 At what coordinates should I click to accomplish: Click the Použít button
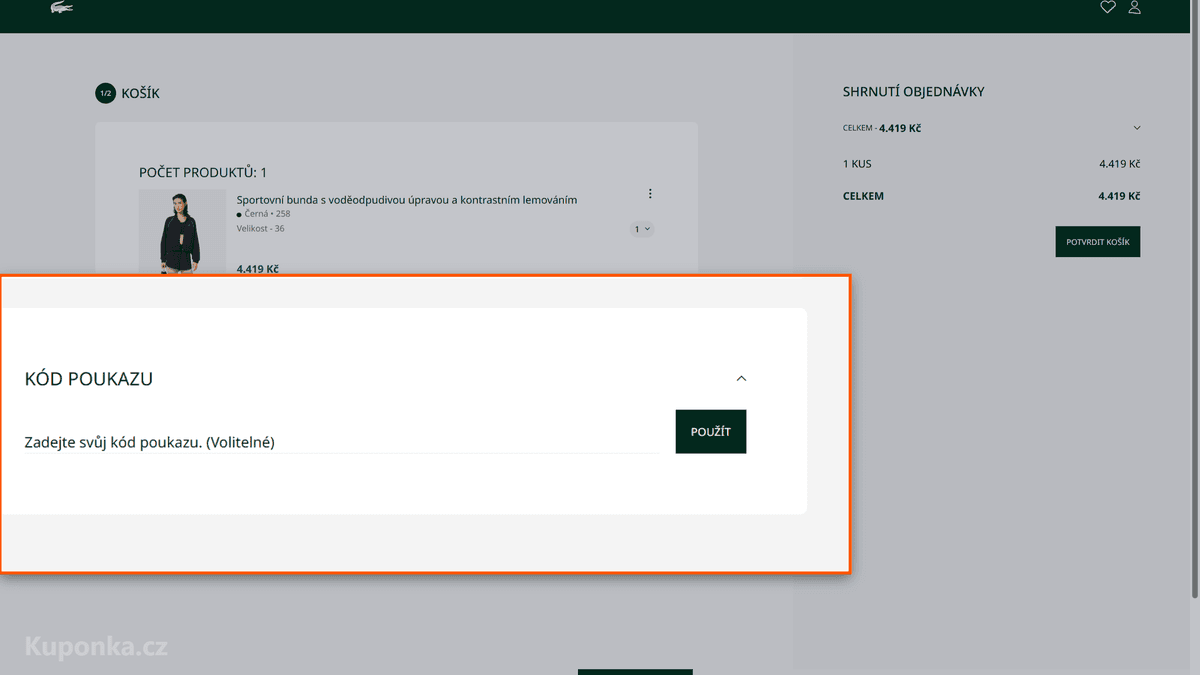711,432
